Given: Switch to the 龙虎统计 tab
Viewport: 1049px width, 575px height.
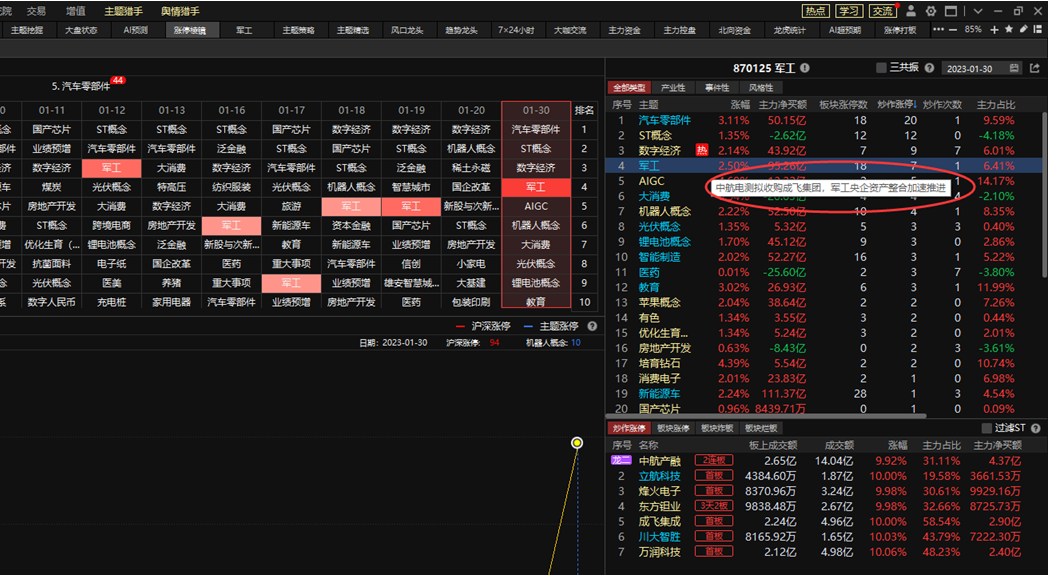Looking at the screenshot, I should [789, 30].
